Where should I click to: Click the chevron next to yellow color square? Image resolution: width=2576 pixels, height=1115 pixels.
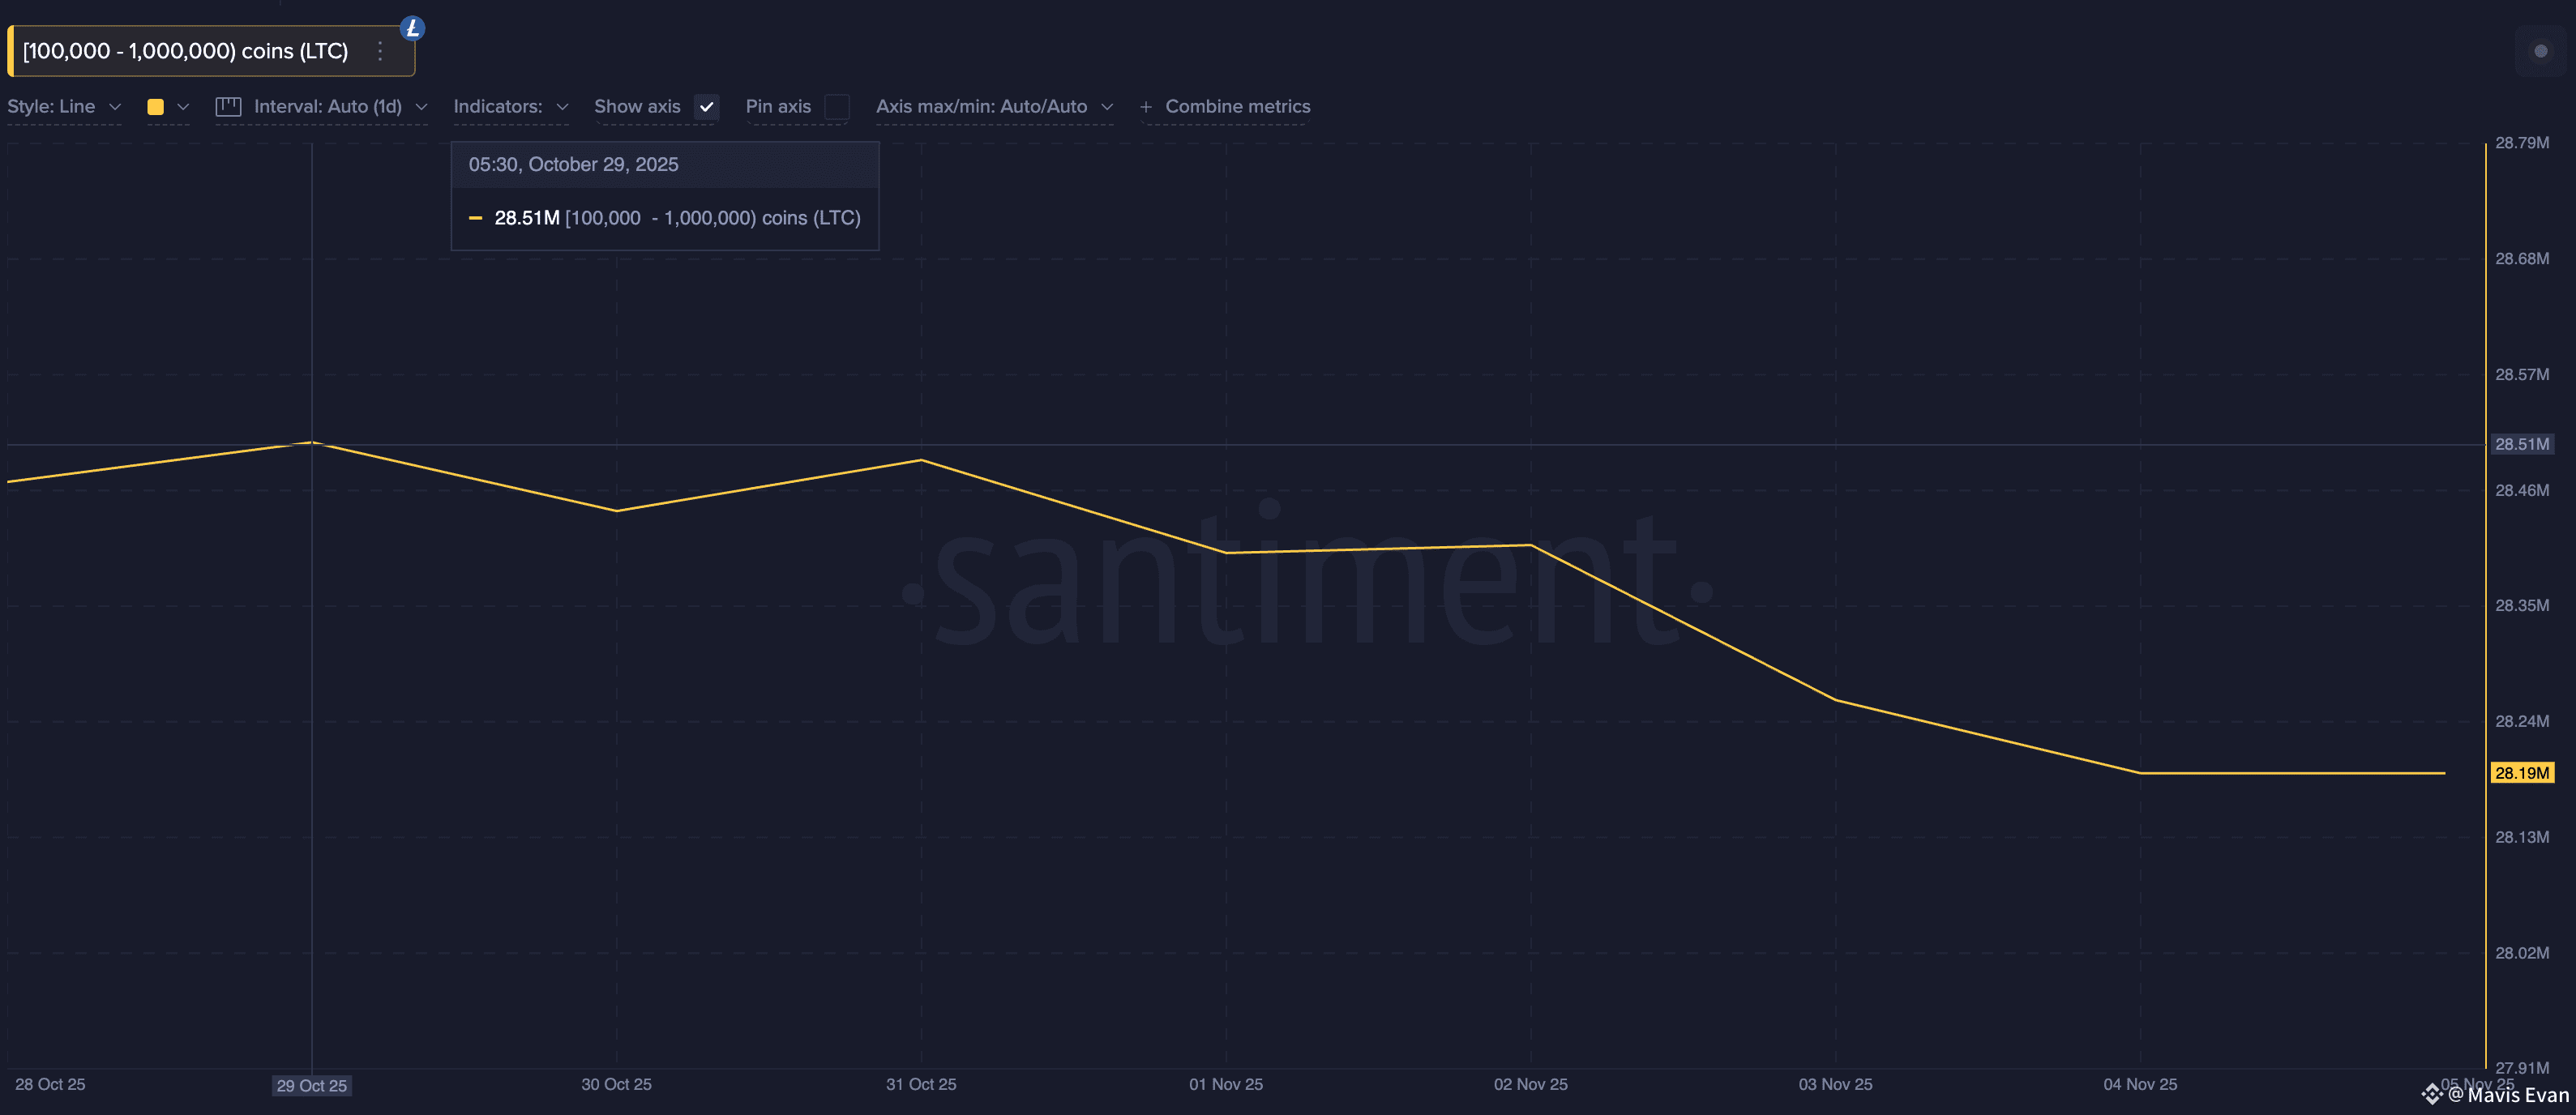click(x=183, y=107)
